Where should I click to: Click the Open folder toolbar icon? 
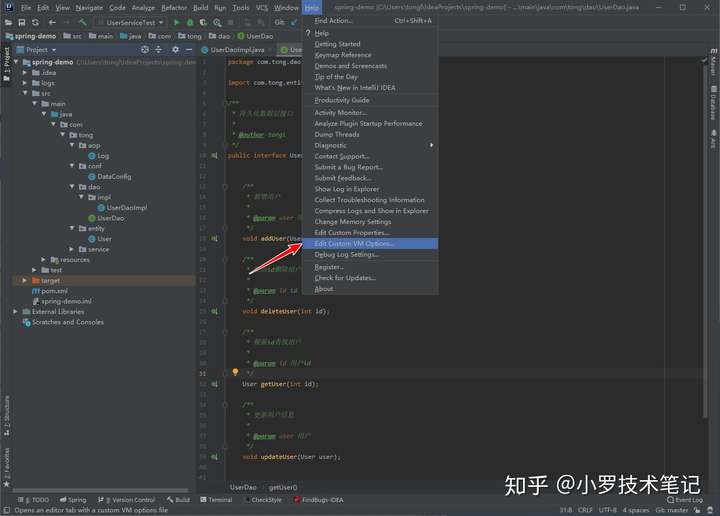[8, 22]
